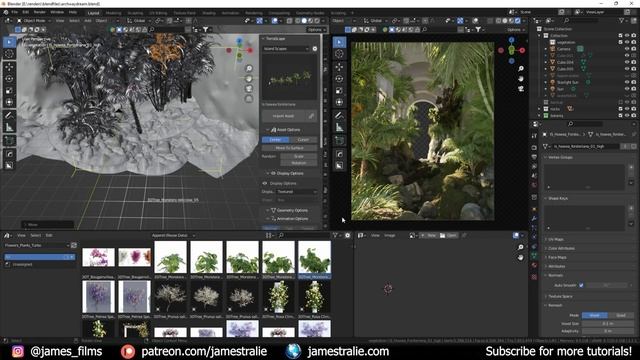Click zoom gizmo in right render viewport
The height and width of the screenshot is (360, 640).
pyautogui.click(x=521, y=68)
